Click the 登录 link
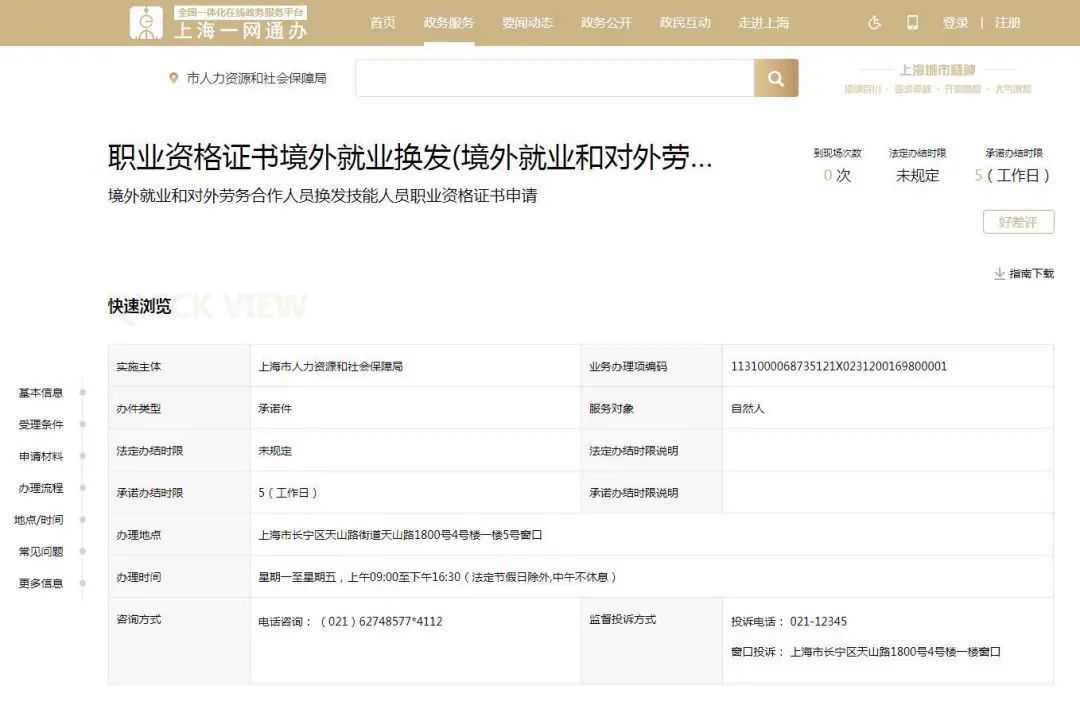 955,23
